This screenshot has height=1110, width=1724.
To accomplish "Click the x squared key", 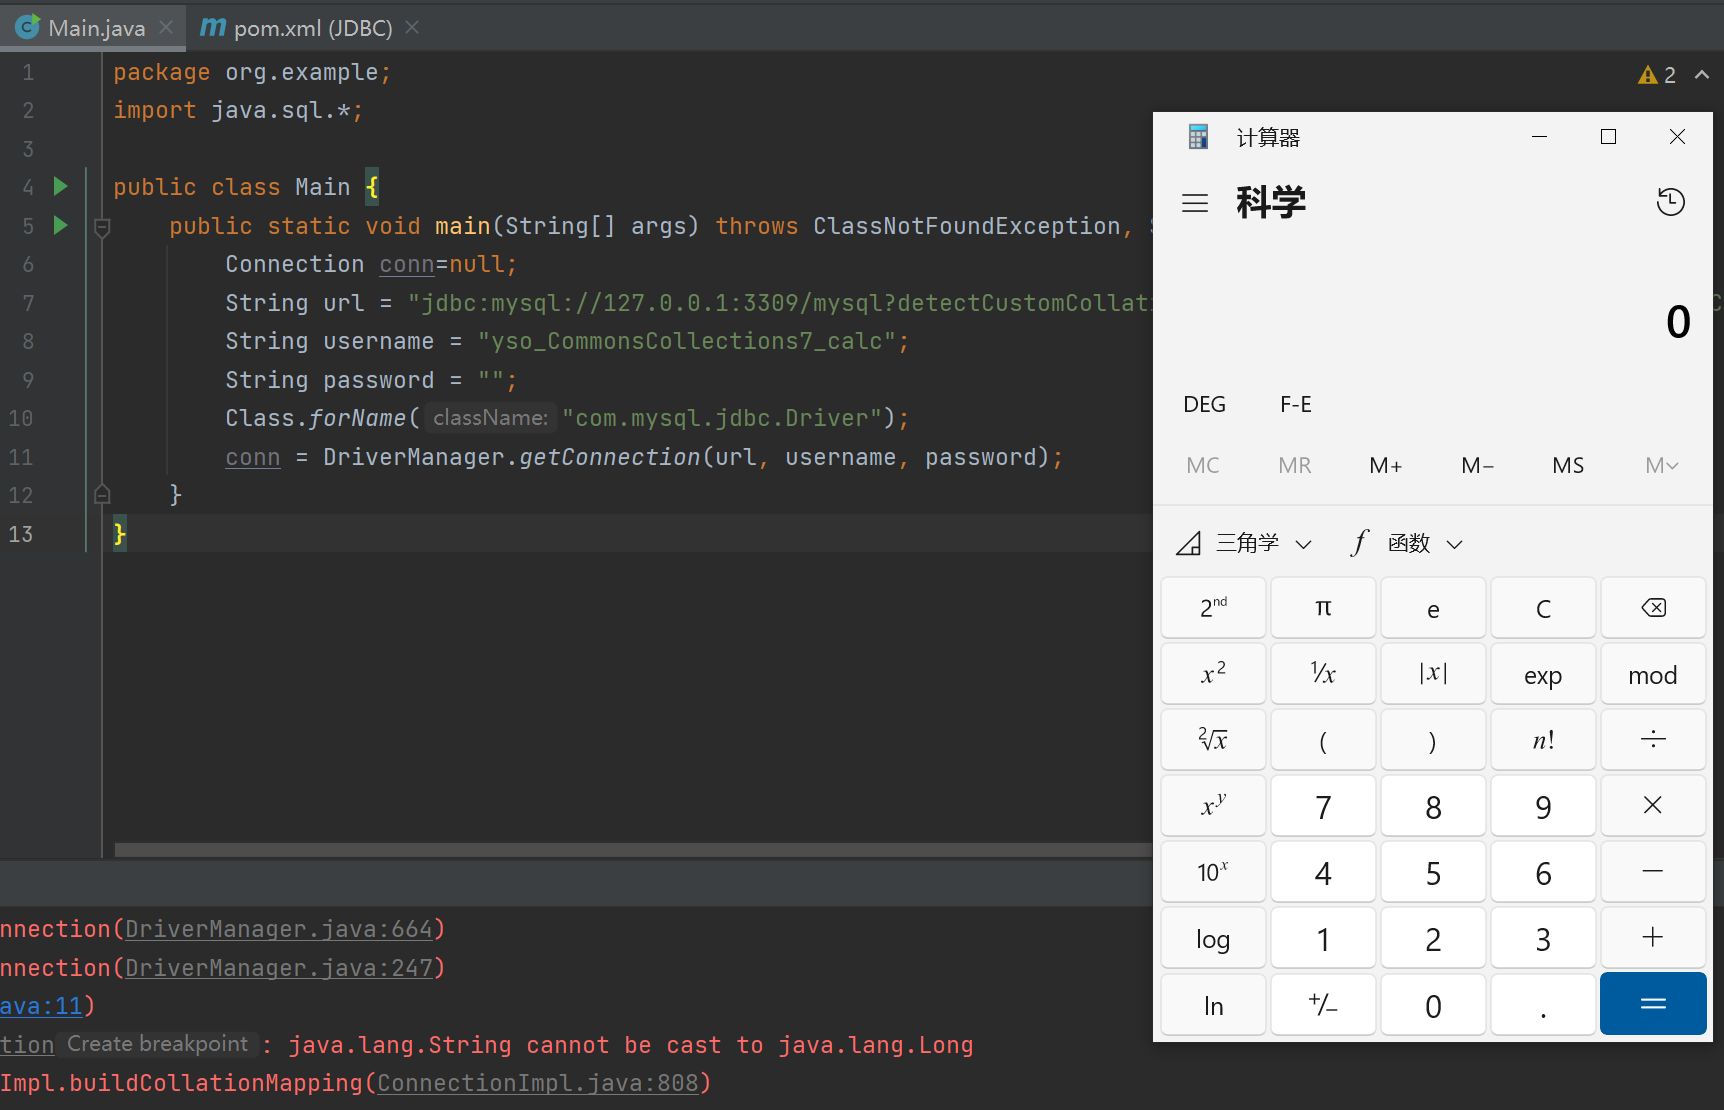I will 1213,674.
